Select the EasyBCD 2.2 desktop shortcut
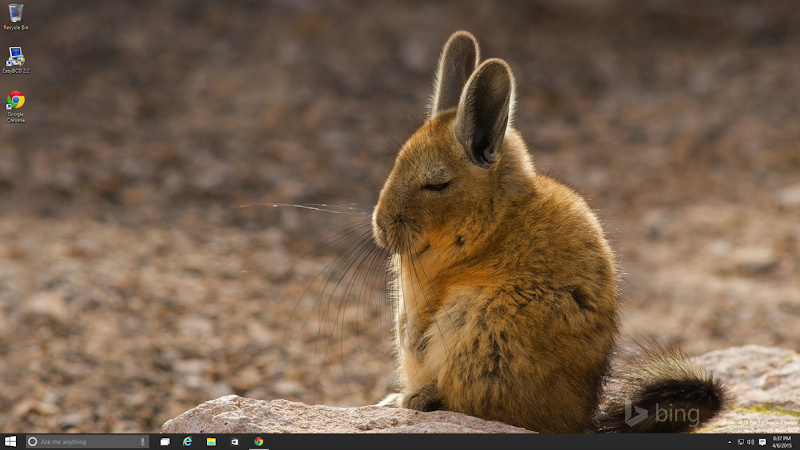The image size is (800, 450). pyautogui.click(x=16, y=58)
